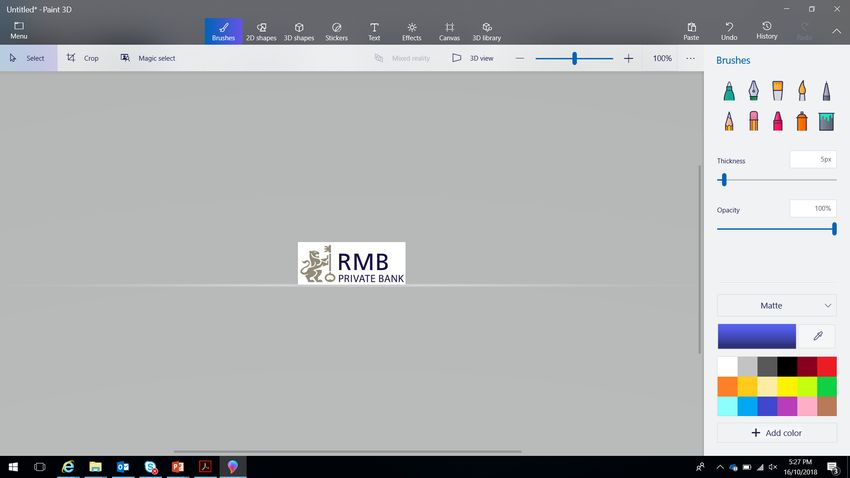Activate Magic select
The width and height of the screenshot is (850, 478).
click(148, 58)
